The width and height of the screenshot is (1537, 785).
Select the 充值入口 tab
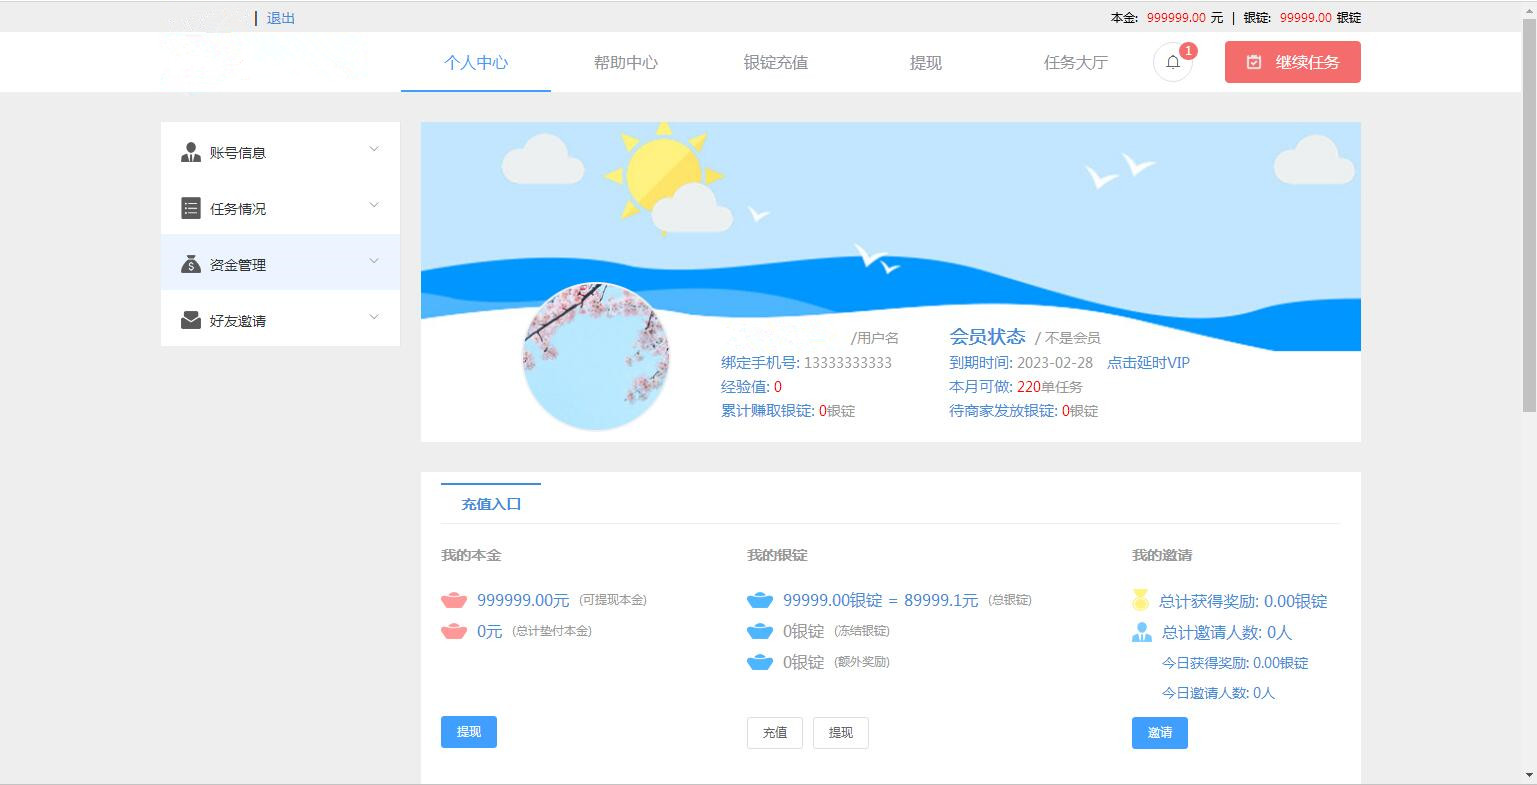coord(491,504)
